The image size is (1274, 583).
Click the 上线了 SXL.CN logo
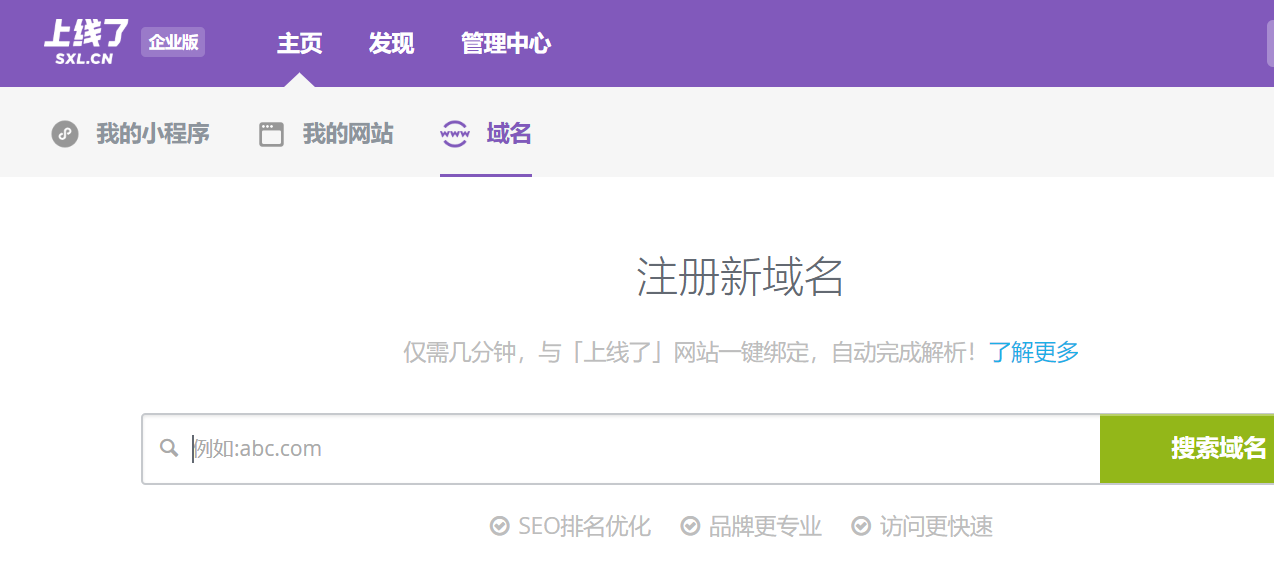(83, 42)
